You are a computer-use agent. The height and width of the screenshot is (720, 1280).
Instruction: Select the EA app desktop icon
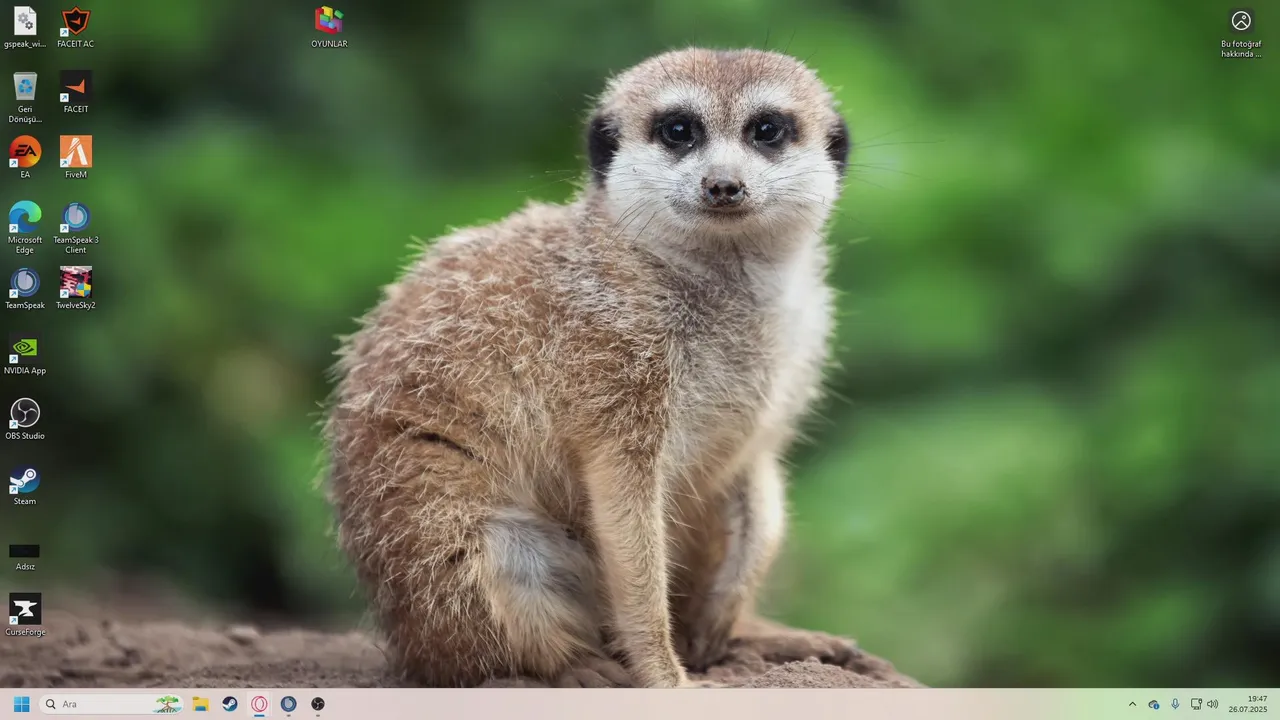click(25, 157)
